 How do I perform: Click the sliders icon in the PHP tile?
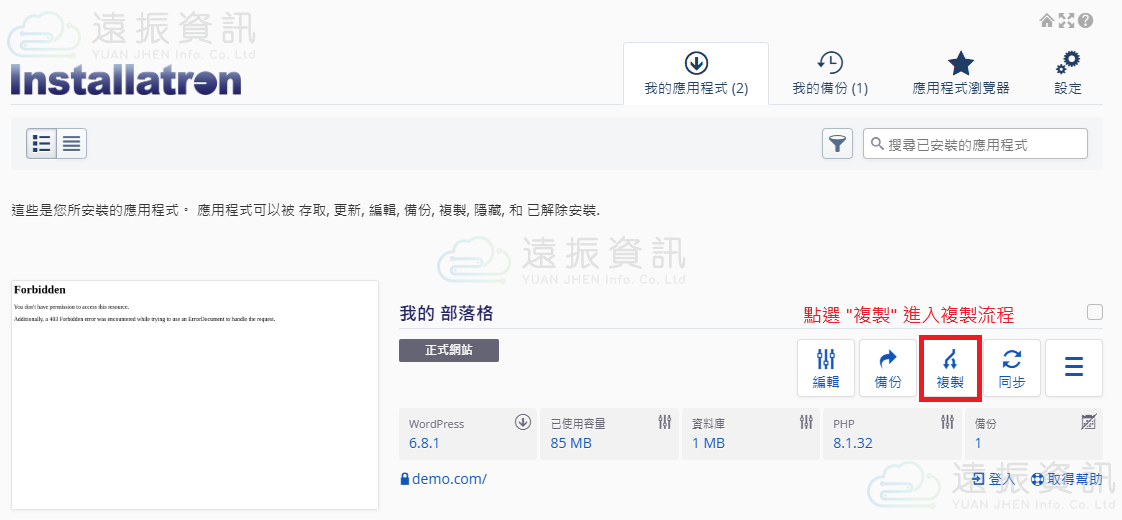click(x=948, y=422)
